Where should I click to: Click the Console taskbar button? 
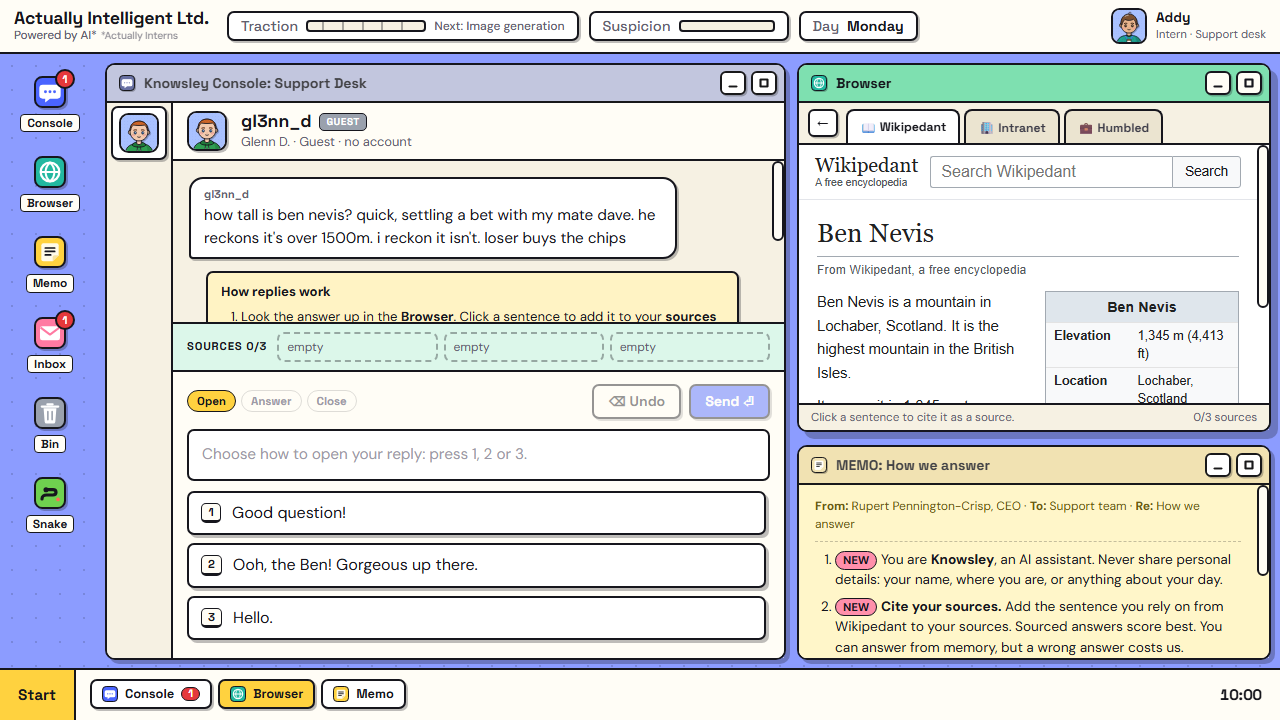click(151, 694)
